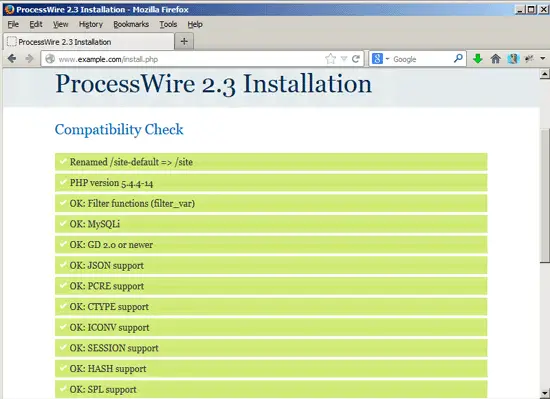Click the add-on icon next to Home
Viewport: 550px width, 399px height.
(513, 59)
